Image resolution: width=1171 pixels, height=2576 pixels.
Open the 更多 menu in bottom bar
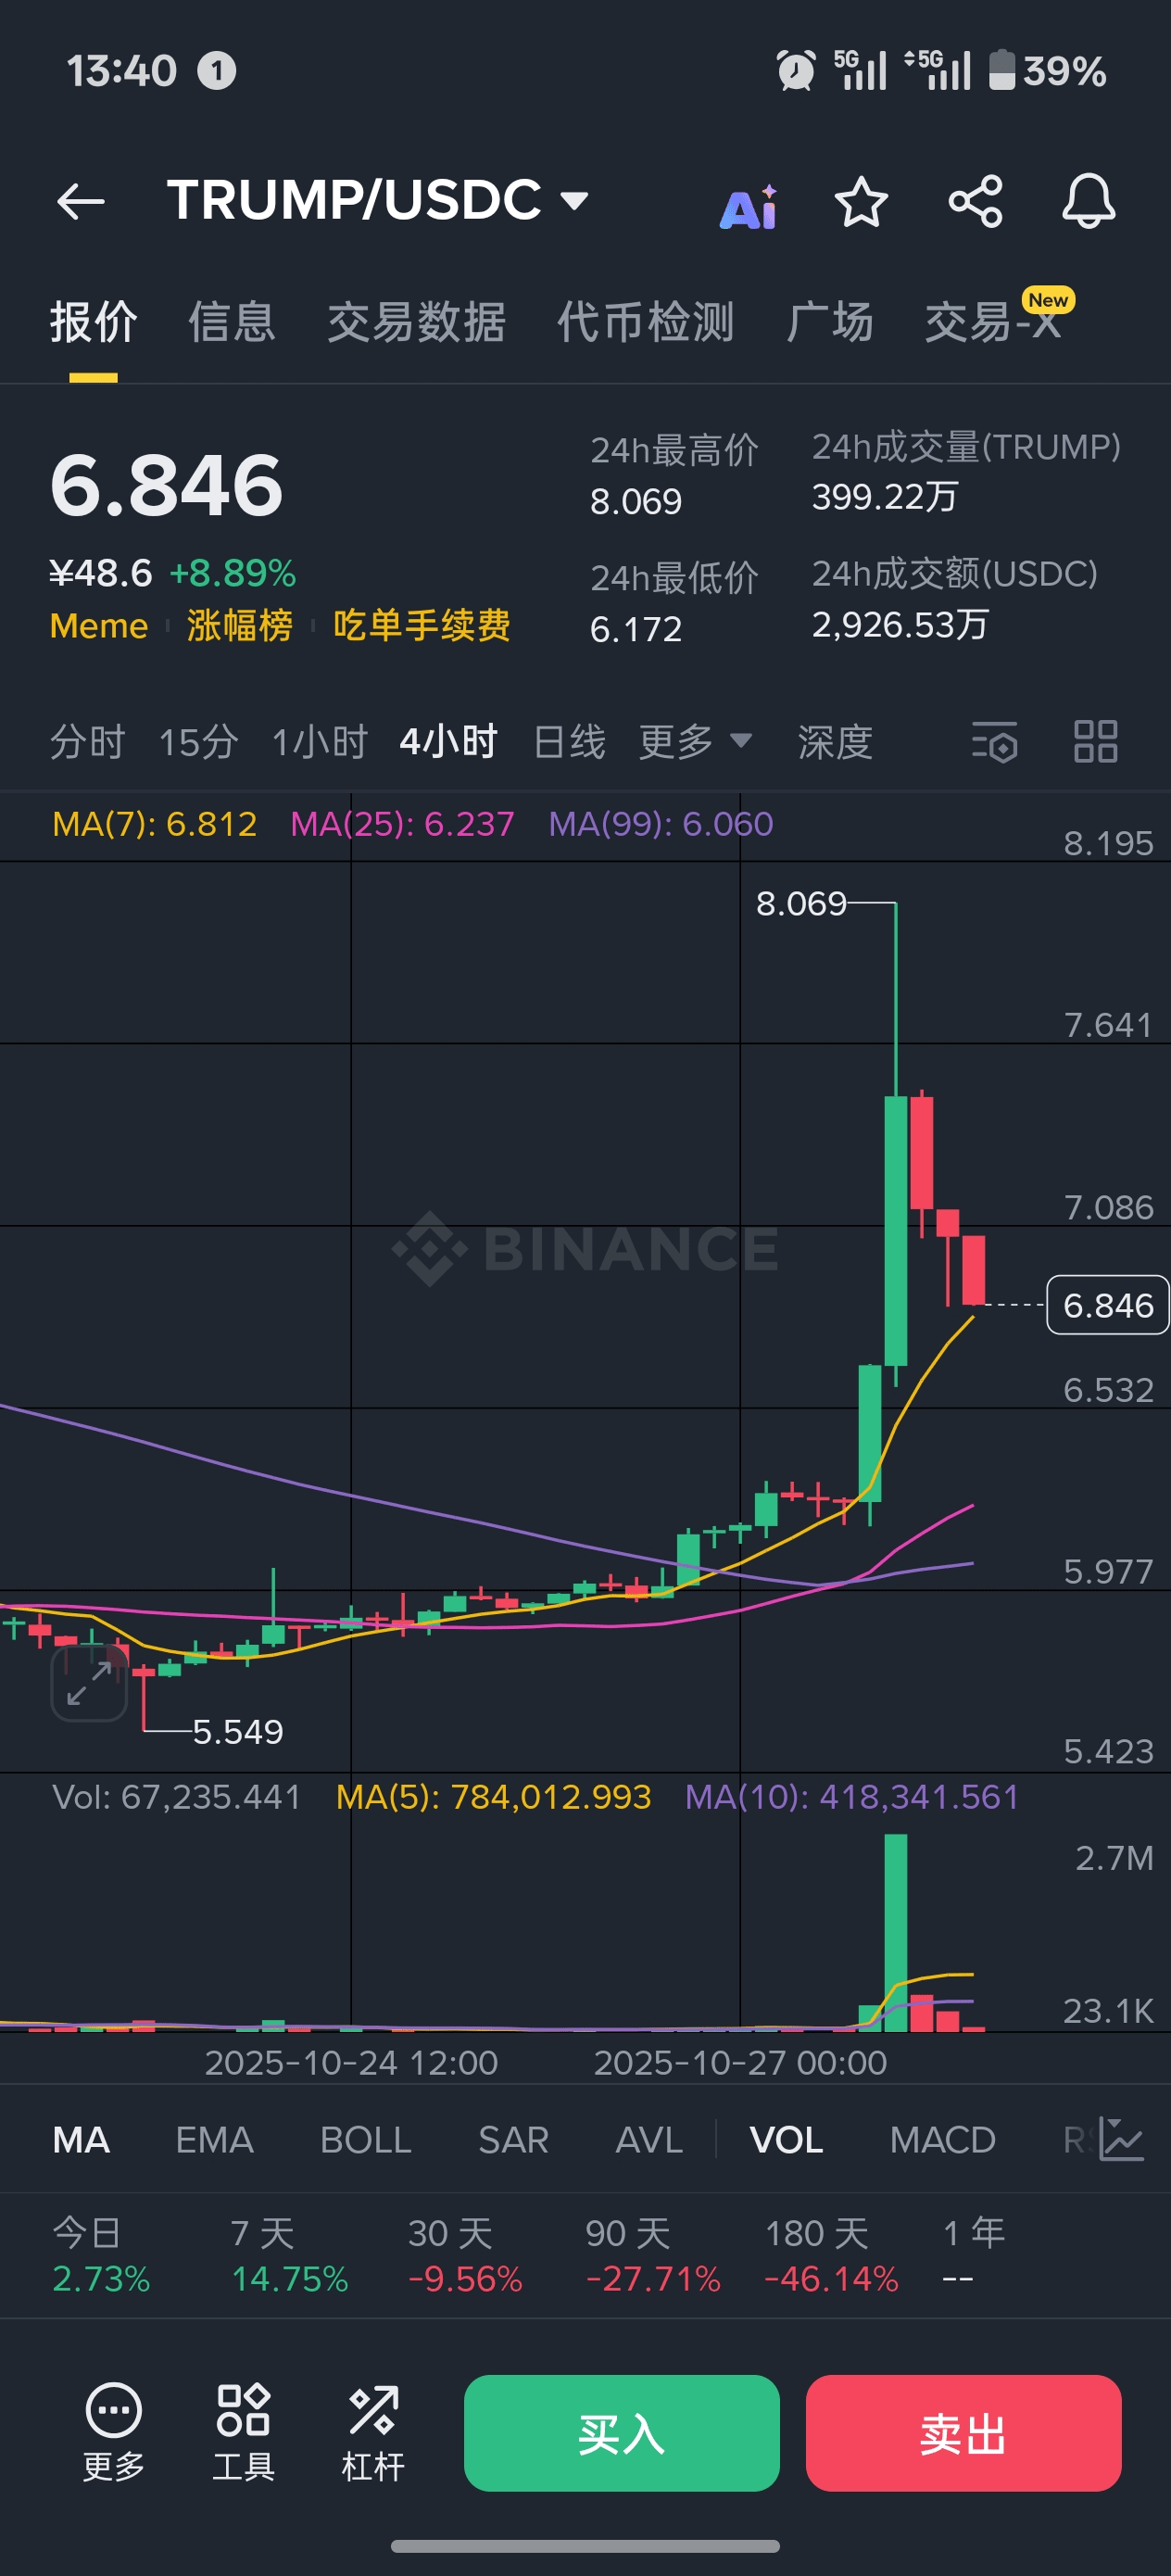click(113, 2431)
